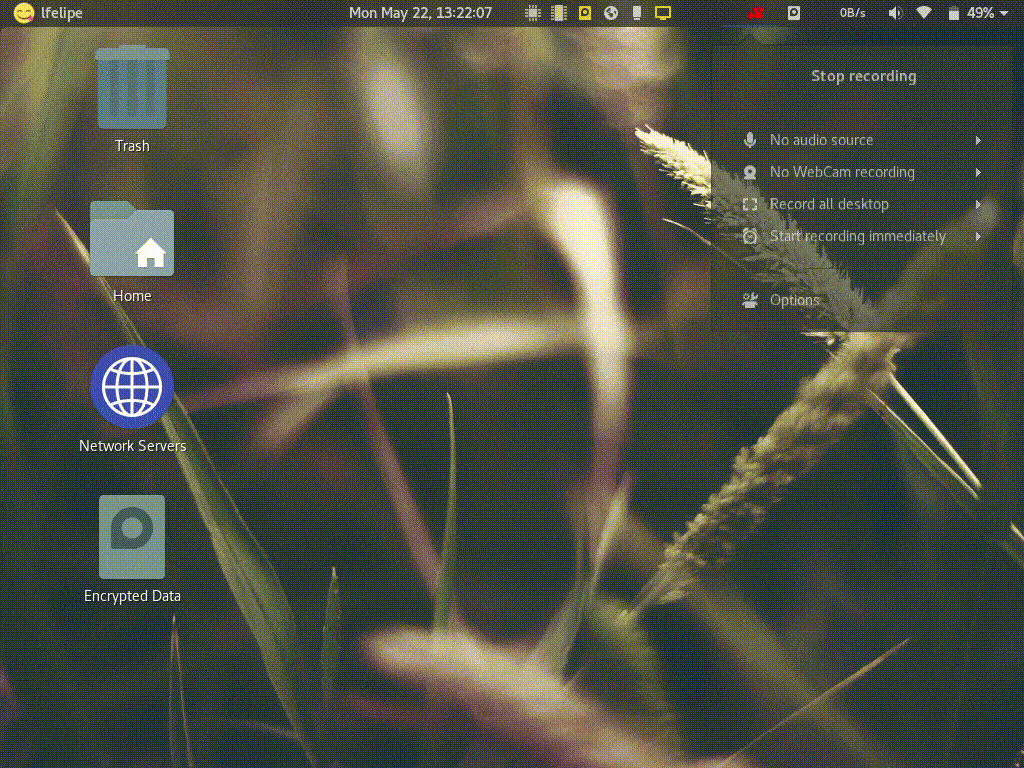This screenshot has width=1024, height=768.
Task: Open the clock and calendar panel
Action: tap(421, 13)
